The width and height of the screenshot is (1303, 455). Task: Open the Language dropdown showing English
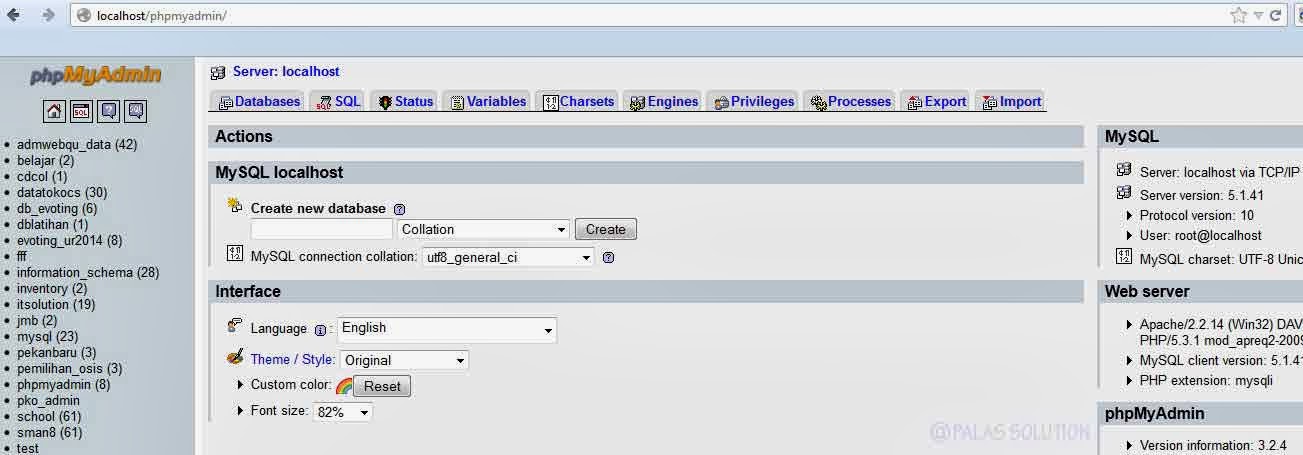pyautogui.click(x=448, y=329)
